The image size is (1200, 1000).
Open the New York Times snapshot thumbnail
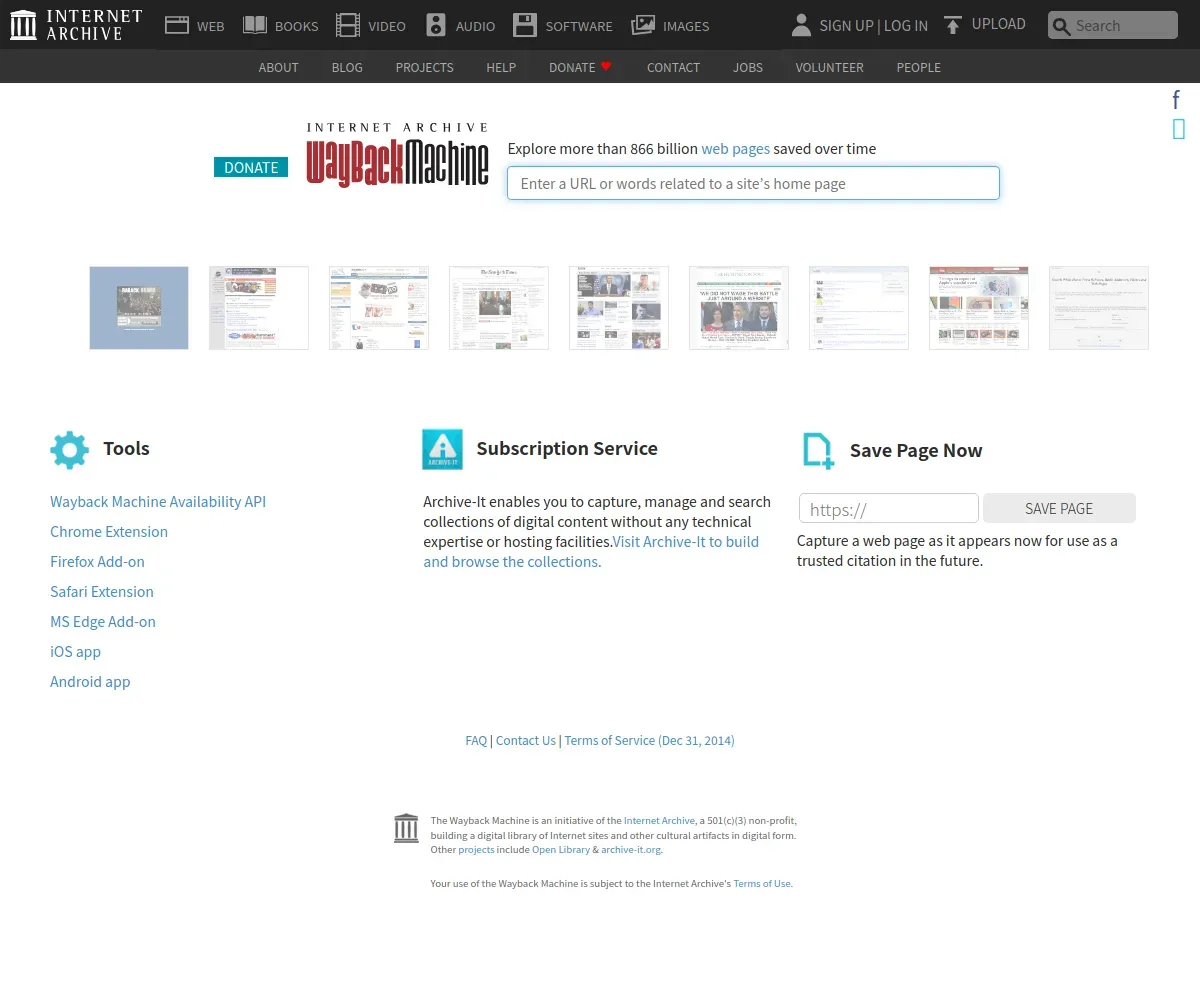[499, 308]
